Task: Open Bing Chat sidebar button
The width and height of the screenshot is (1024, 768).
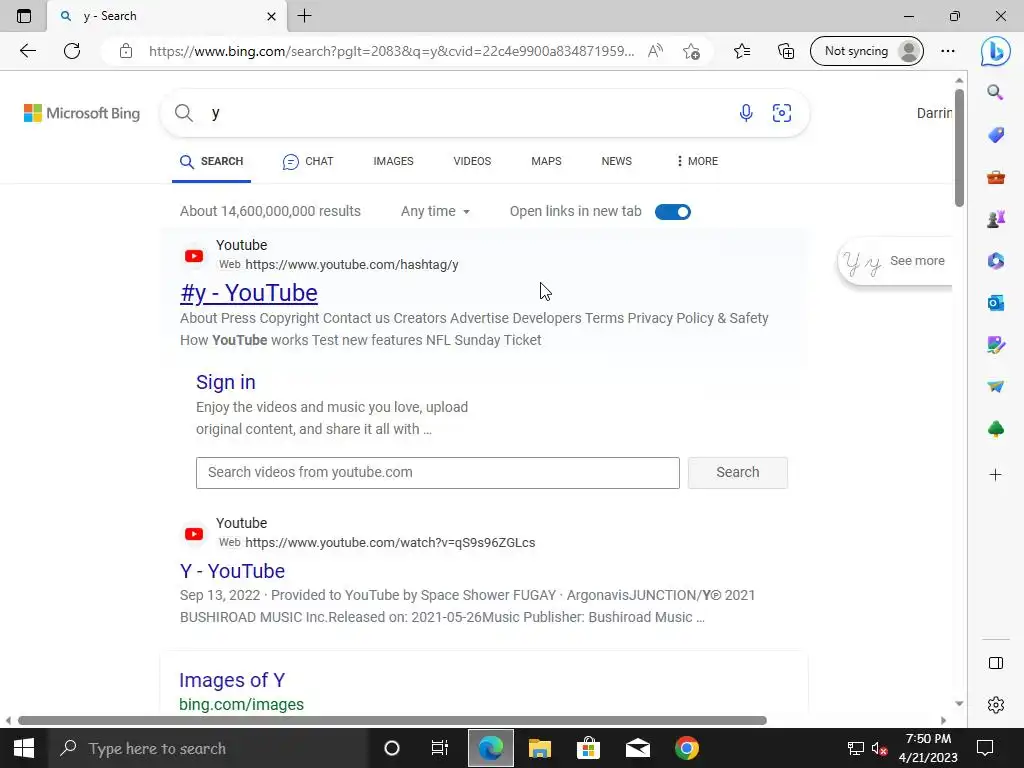Action: 995,51
